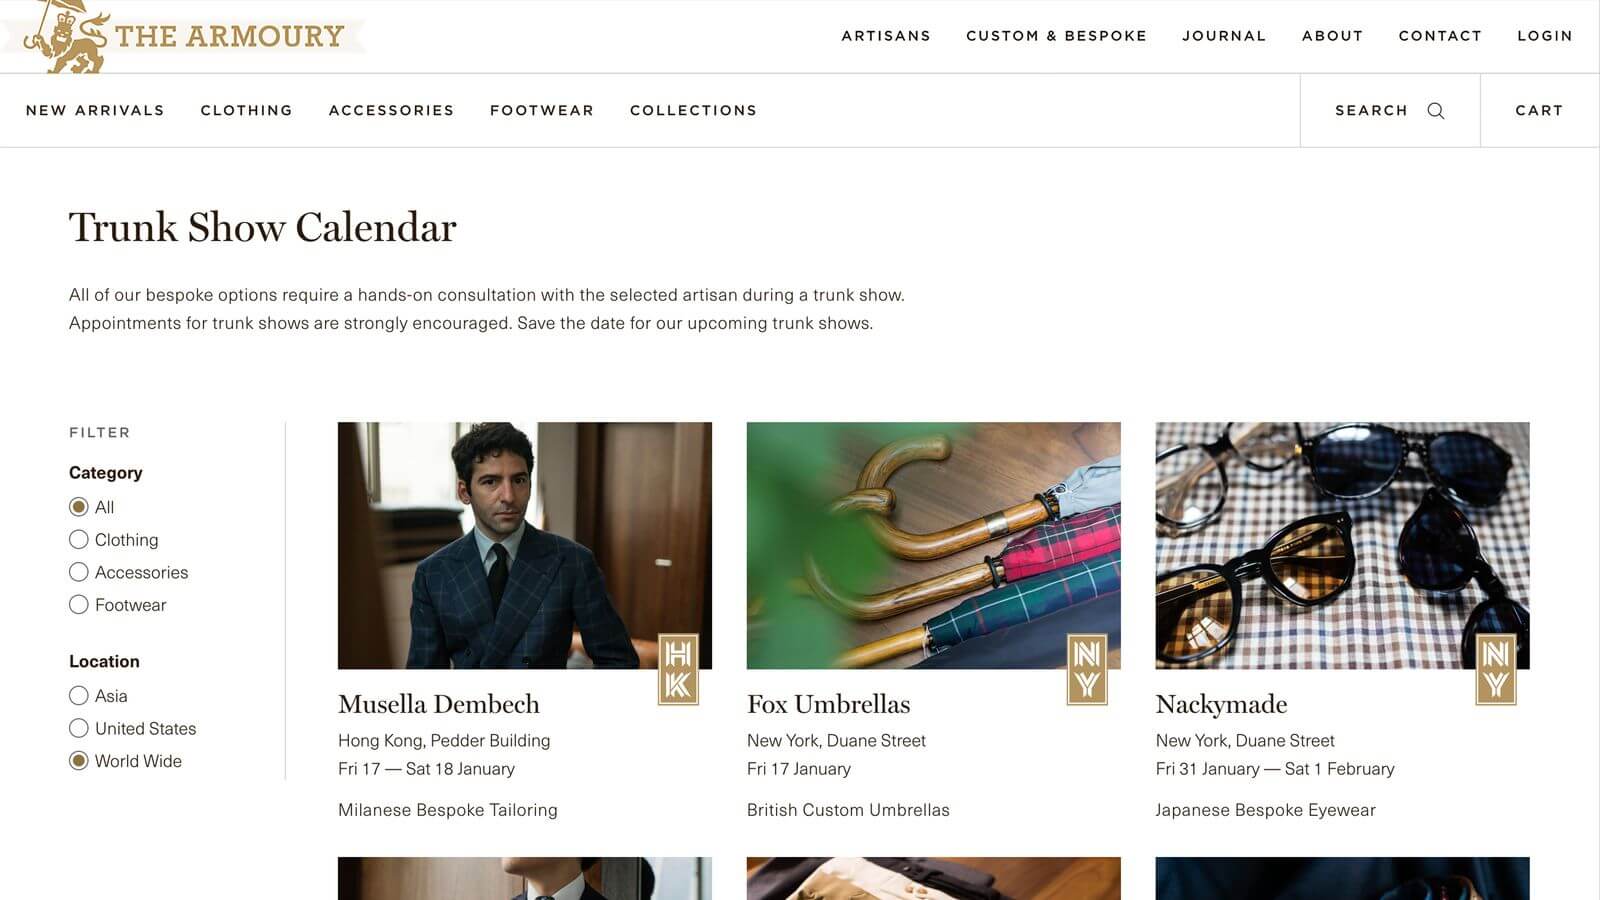The width and height of the screenshot is (1600, 900).
Task: Click the HK badge on Musella Dembech
Action: (x=678, y=669)
